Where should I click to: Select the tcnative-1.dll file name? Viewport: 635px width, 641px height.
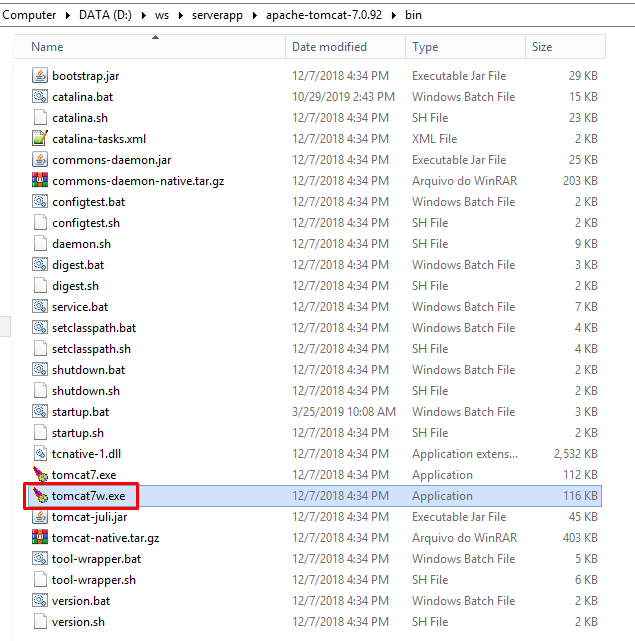pos(86,454)
